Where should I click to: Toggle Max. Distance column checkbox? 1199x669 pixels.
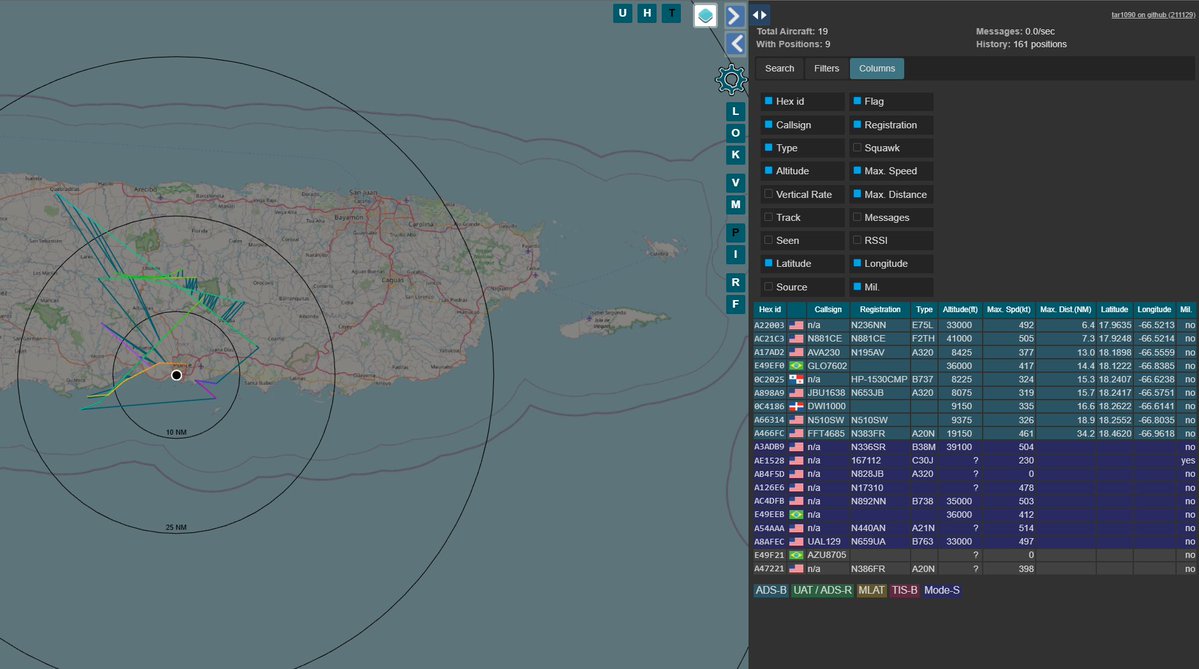pyautogui.click(x=857, y=194)
